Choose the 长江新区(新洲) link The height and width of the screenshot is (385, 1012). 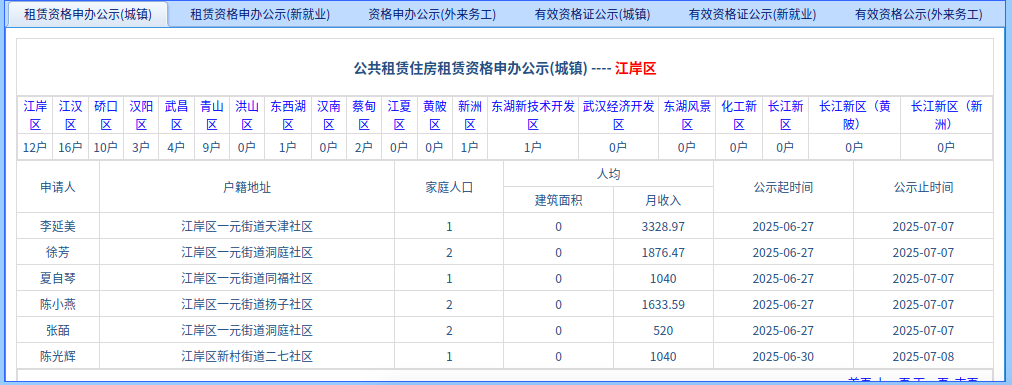pyautogui.click(x=947, y=115)
